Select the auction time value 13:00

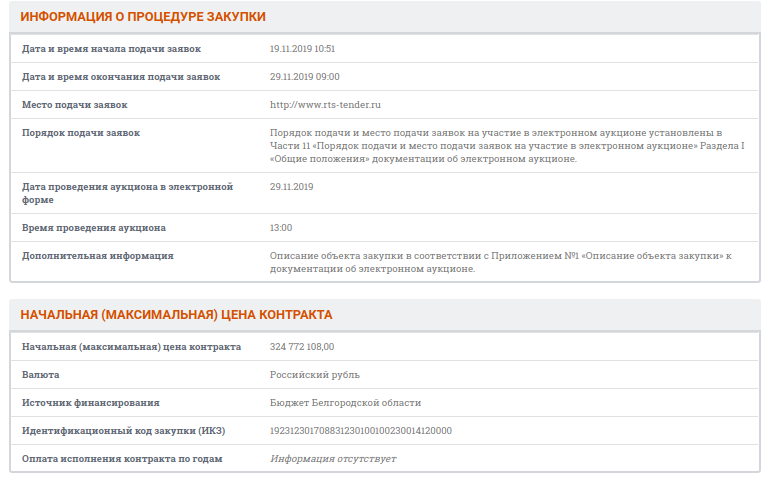coord(281,228)
